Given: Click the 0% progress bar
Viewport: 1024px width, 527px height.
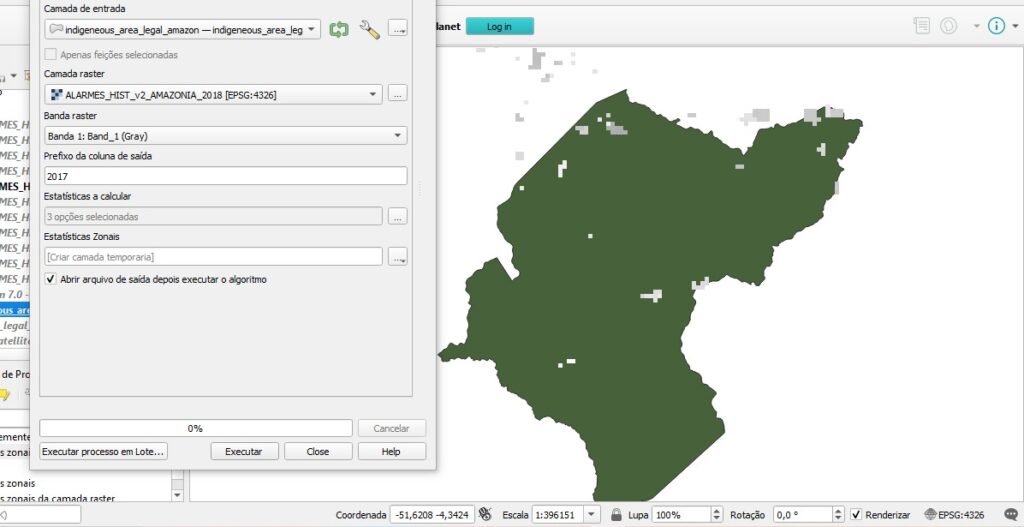Looking at the screenshot, I should 196,428.
